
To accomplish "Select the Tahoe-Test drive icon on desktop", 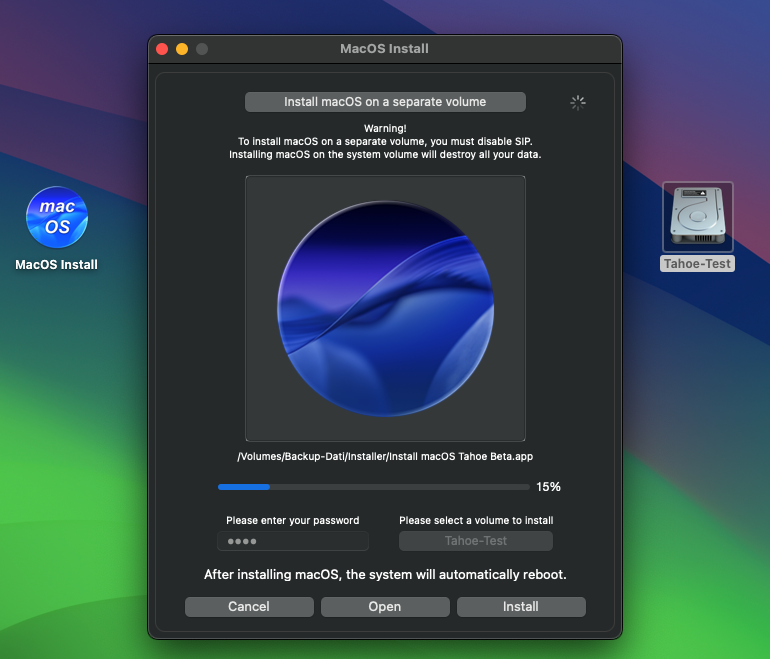I will [x=698, y=217].
